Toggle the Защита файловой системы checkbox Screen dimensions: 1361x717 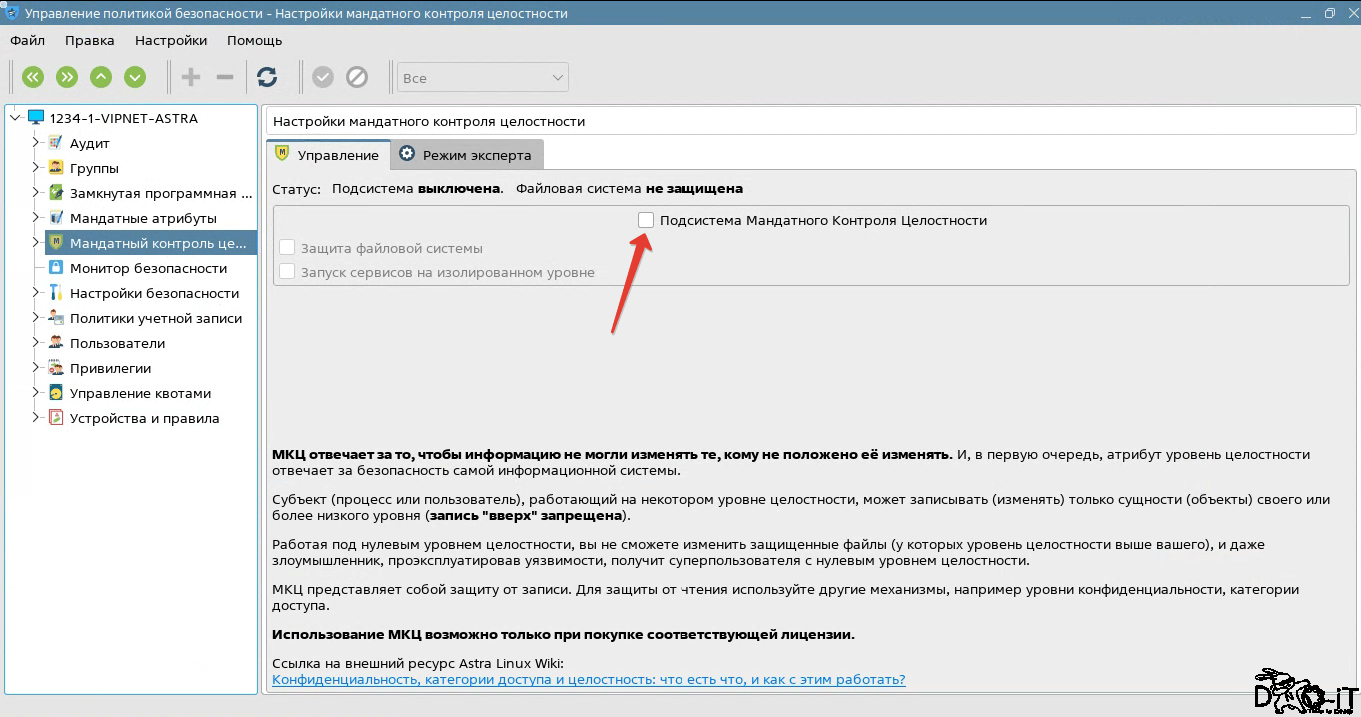[287, 248]
